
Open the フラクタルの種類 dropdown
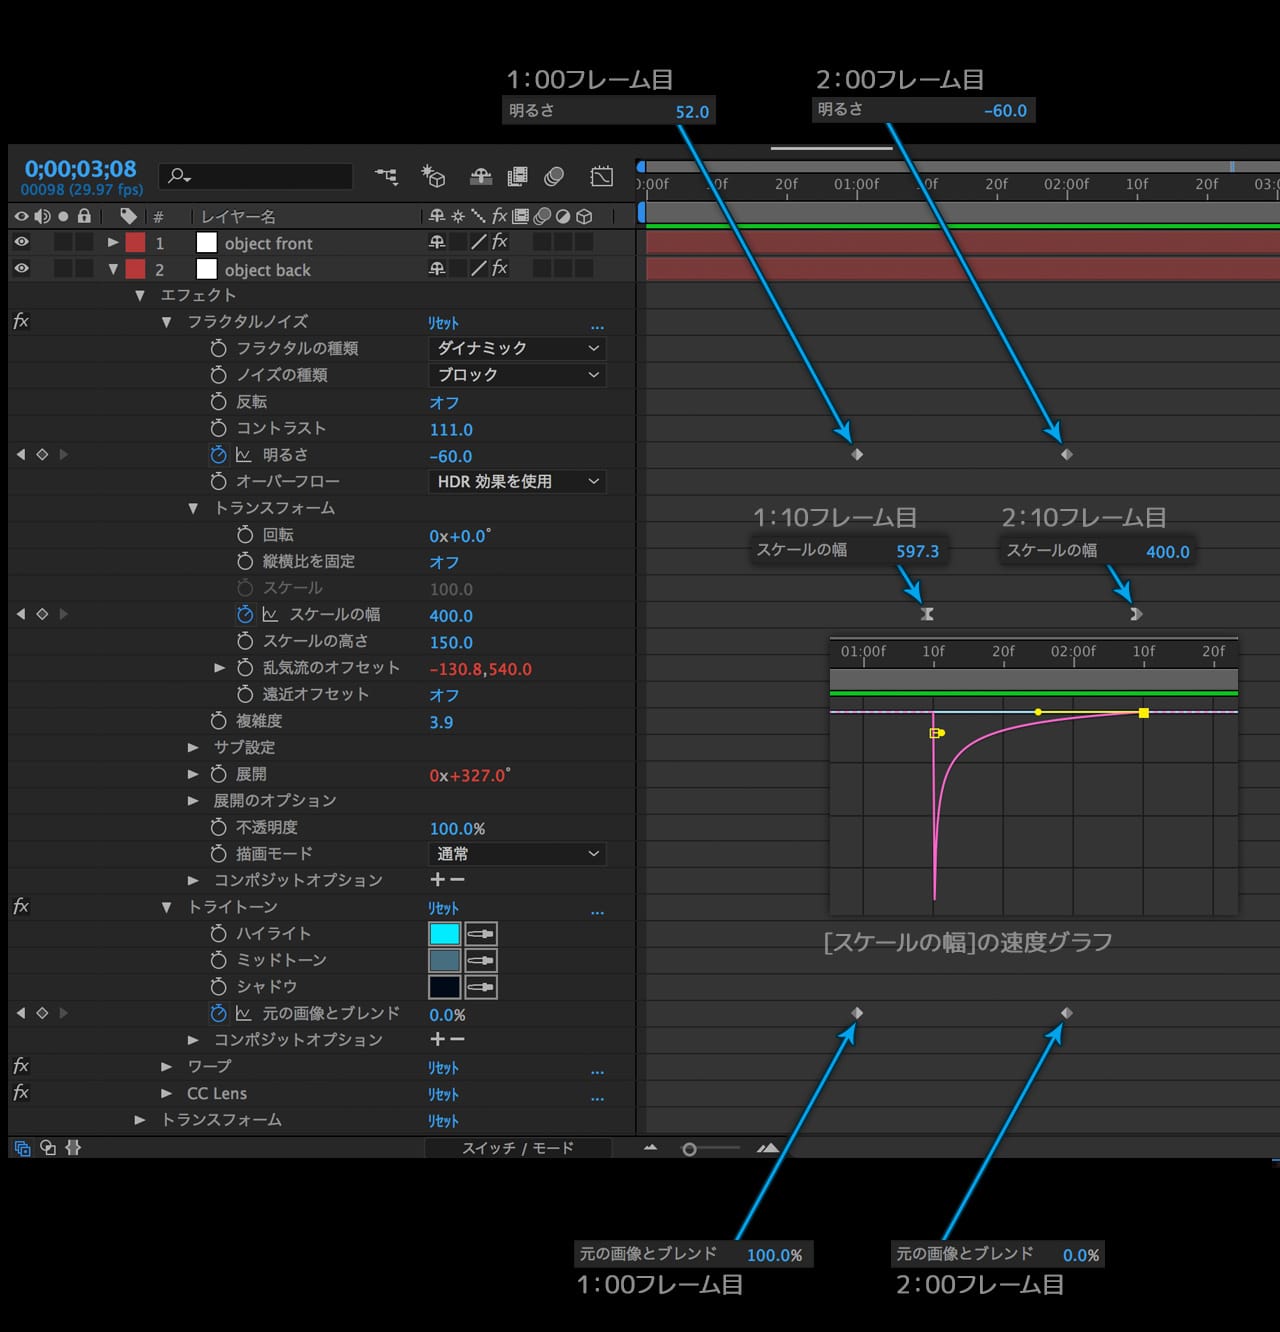[517, 348]
